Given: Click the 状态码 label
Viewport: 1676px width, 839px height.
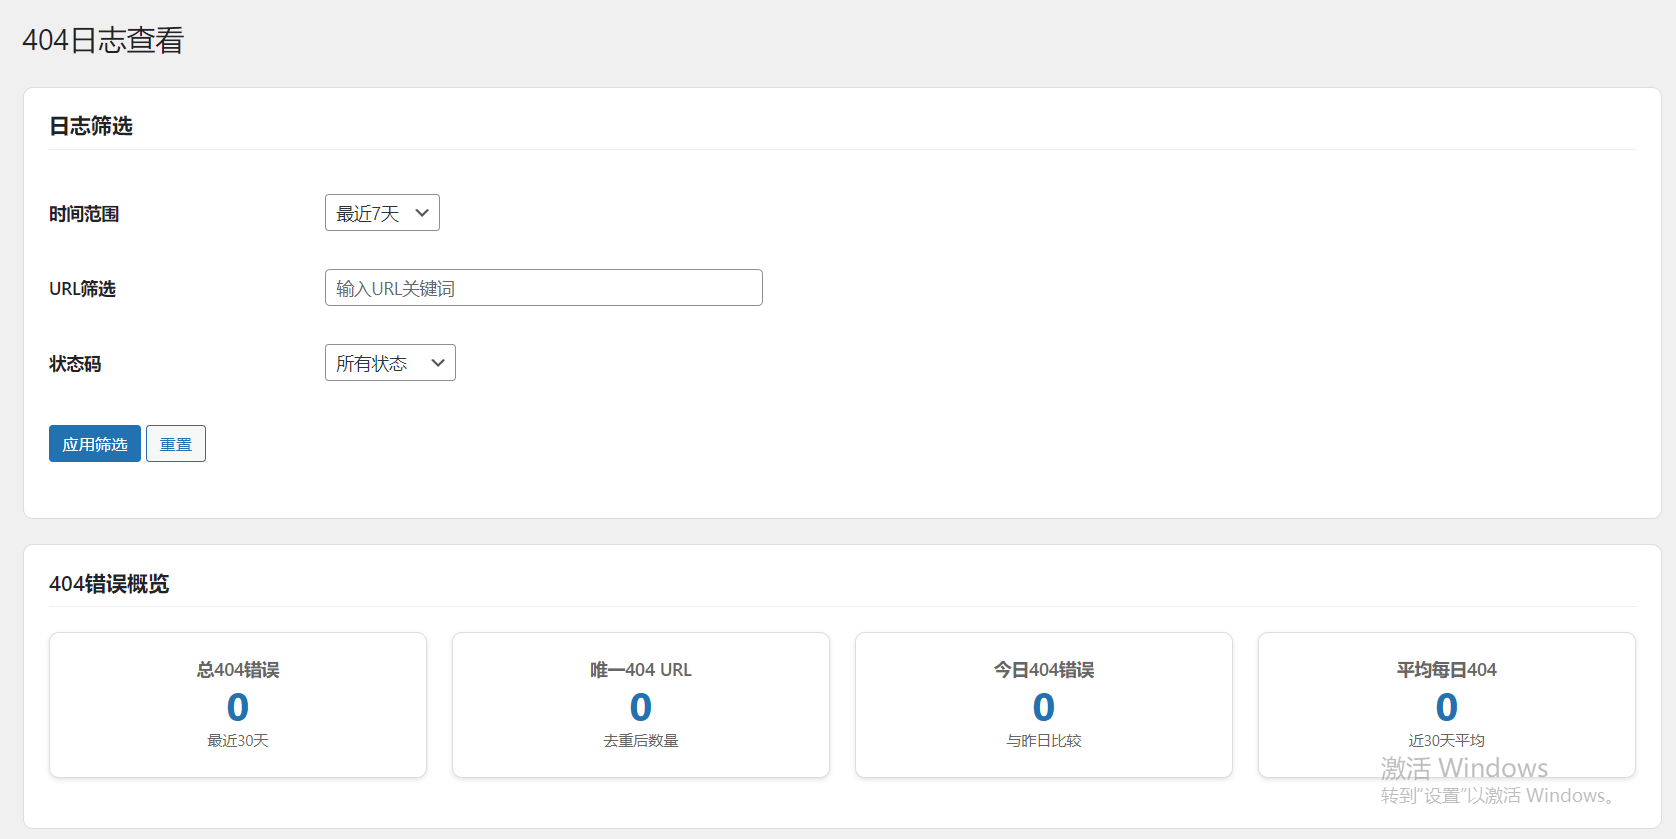Looking at the screenshot, I should coord(75,364).
